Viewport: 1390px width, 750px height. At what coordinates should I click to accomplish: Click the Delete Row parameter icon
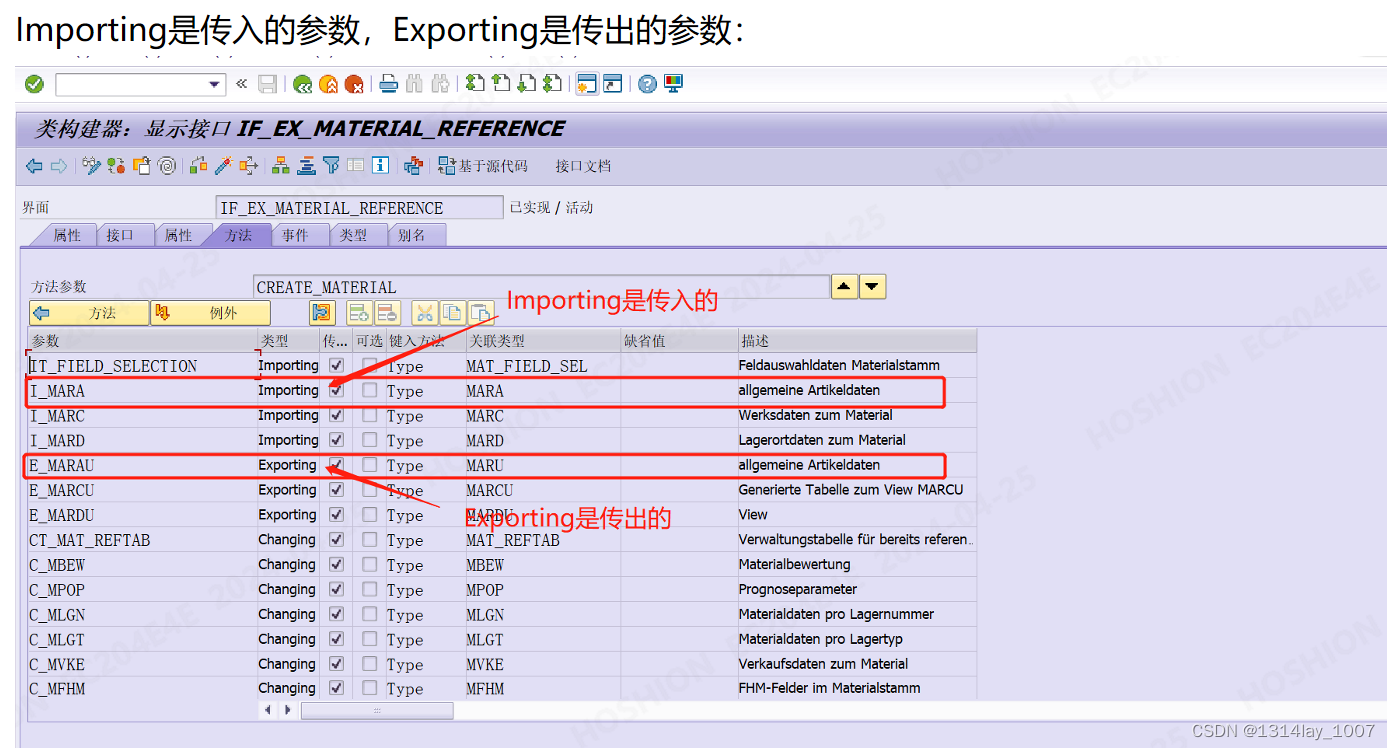[x=388, y=313]
